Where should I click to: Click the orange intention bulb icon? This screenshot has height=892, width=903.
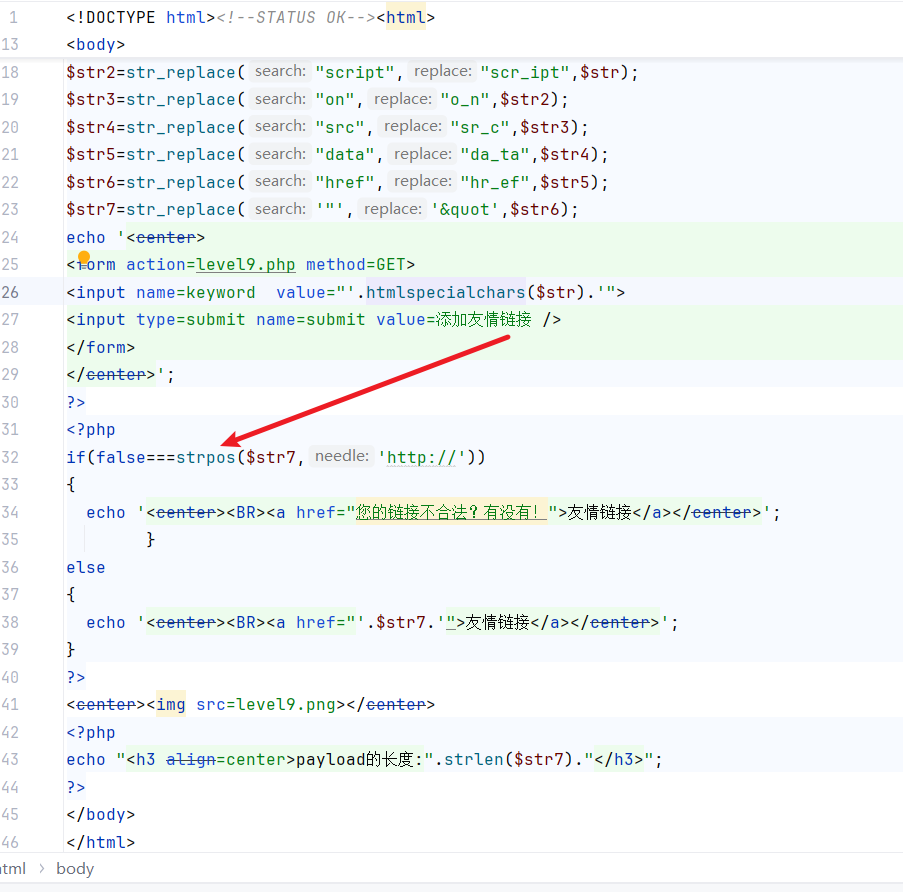(x=84, y=258)
